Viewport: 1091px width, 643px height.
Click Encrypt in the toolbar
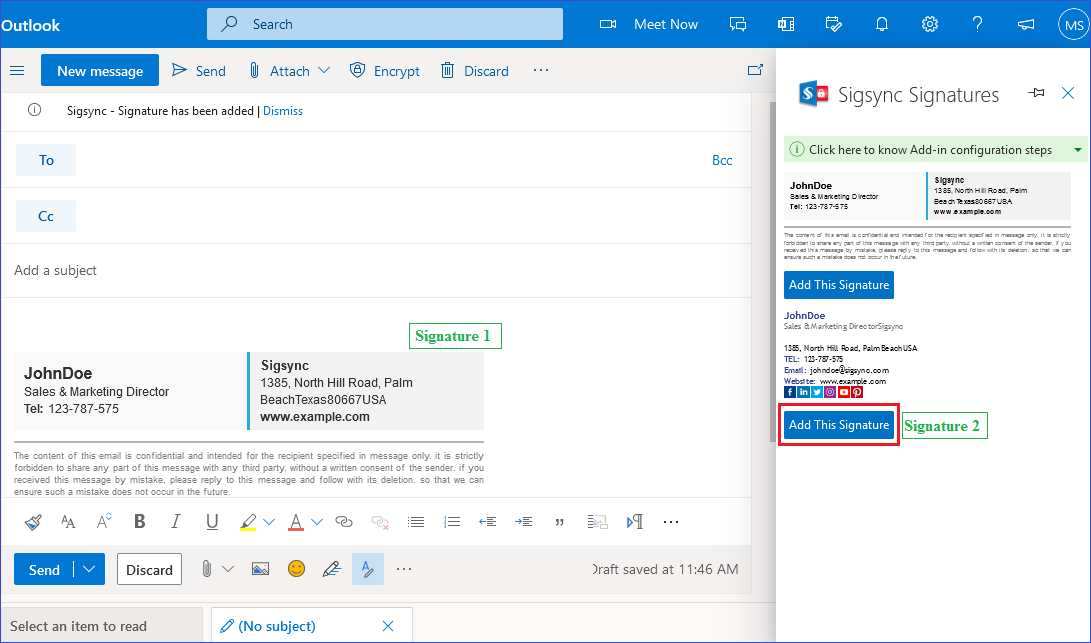[x=385, y=71]
